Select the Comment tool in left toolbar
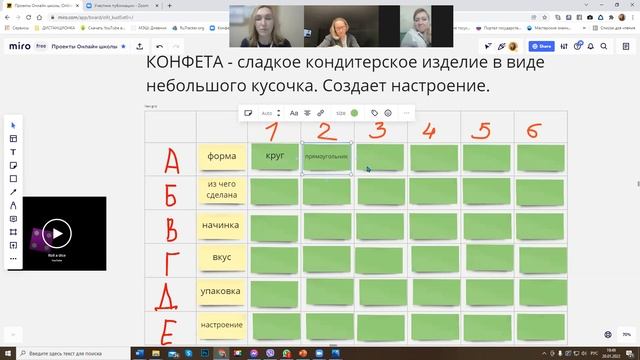This screenshot has width=640, height=360. [13, 219]
